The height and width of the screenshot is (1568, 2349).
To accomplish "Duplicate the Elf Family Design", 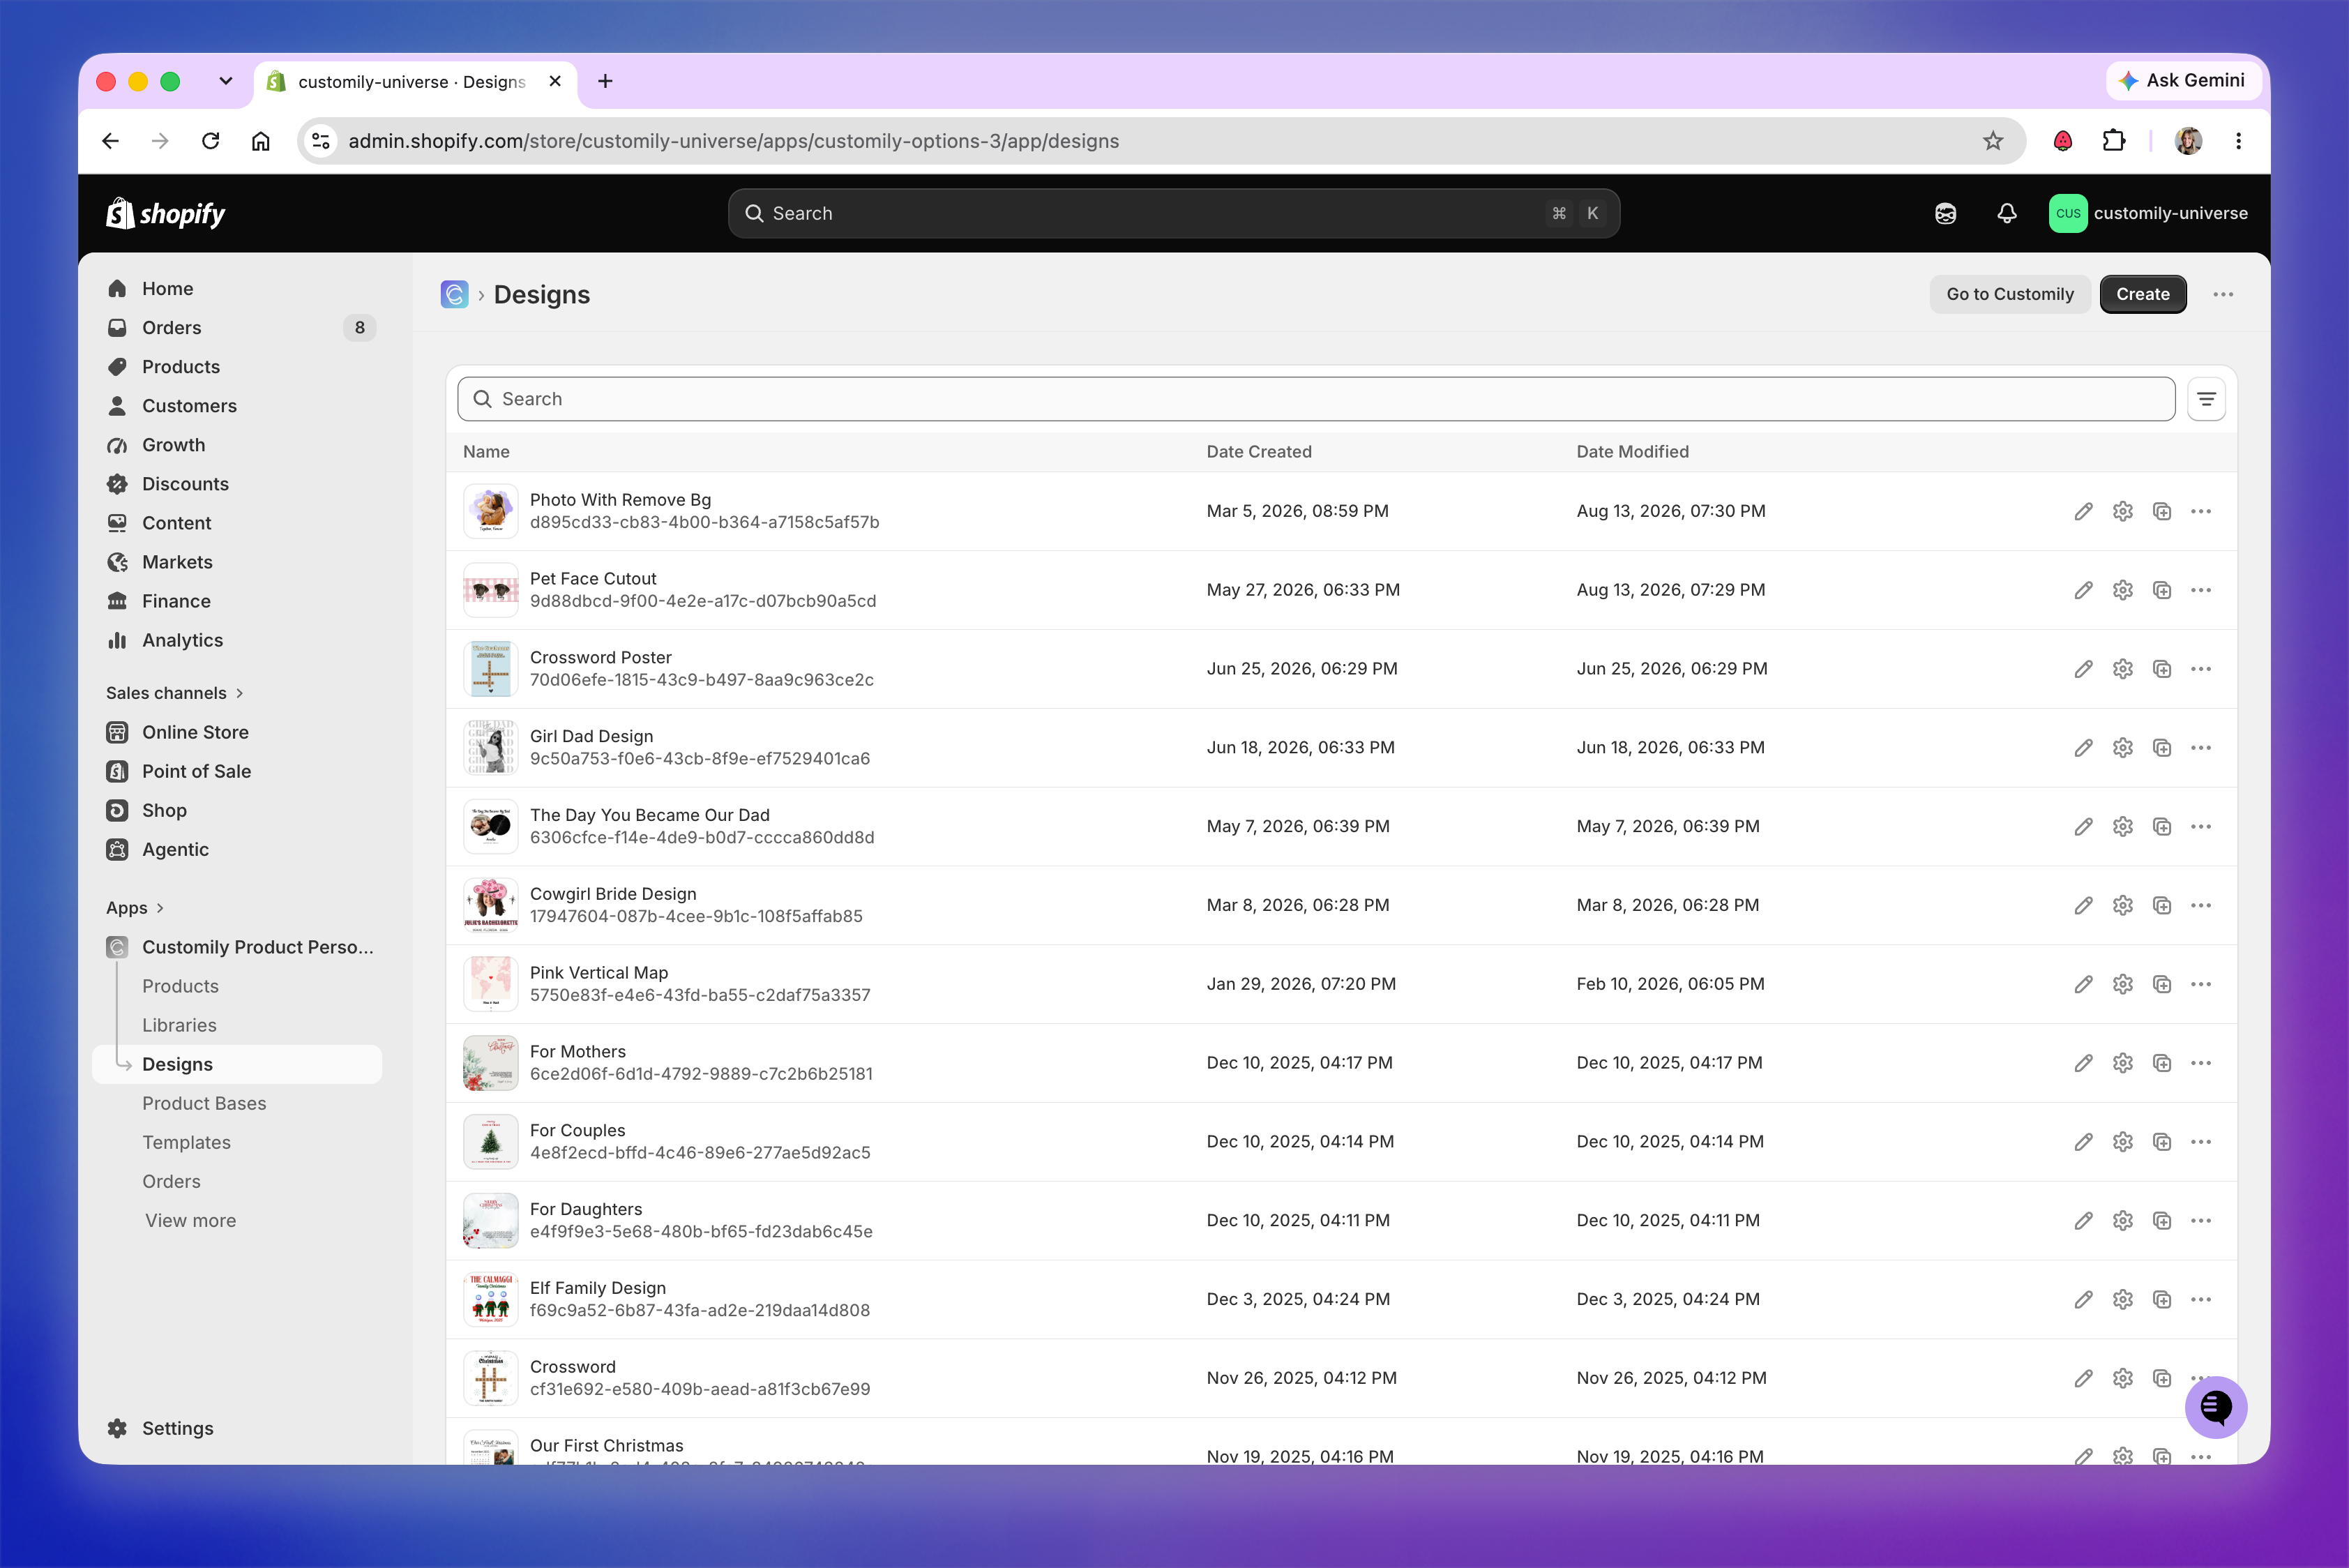I will (2161, 1300).
